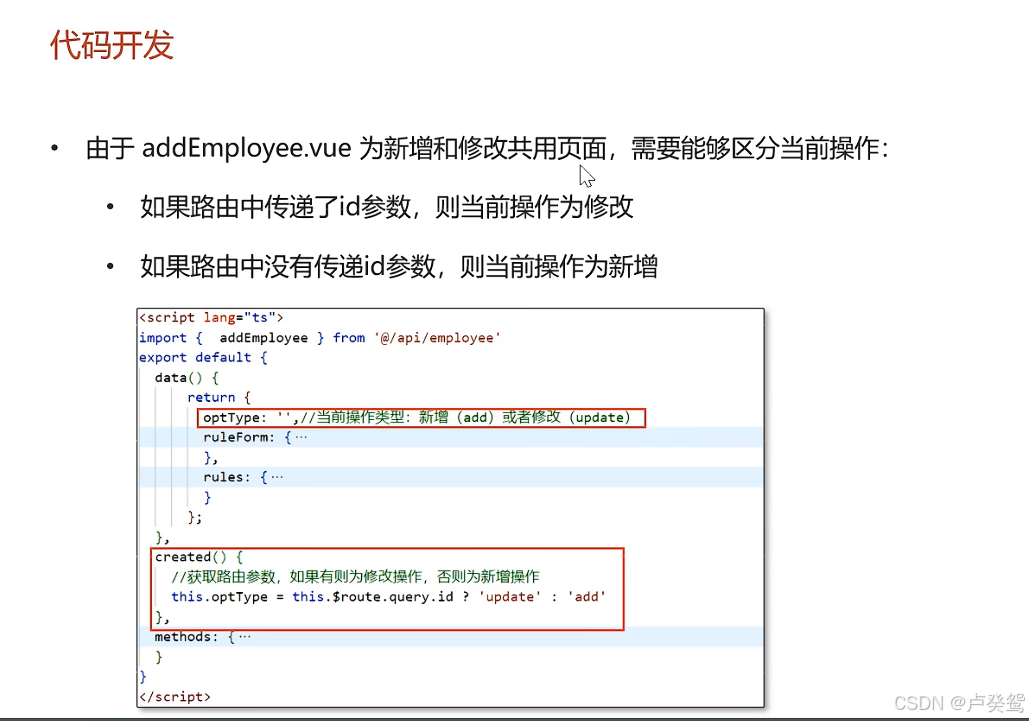Viewport: 1029px width, 721px height.
Task: Click the code line "export default {"
Action: (x=203, y=358)
